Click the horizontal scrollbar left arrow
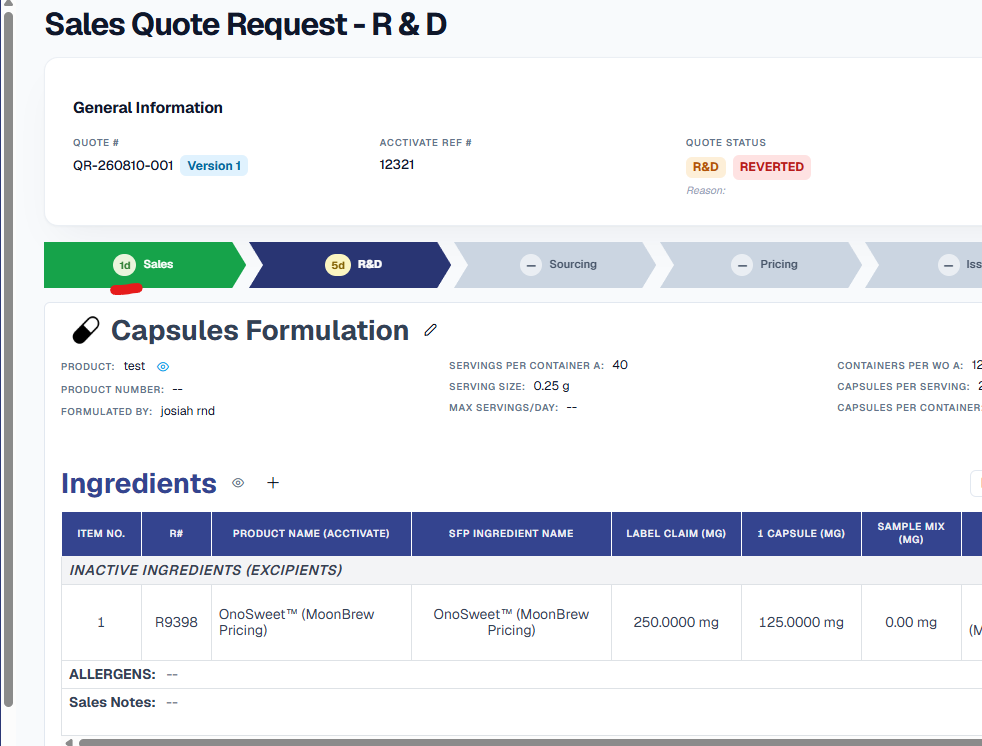Image resolution: width=982 pixels, height=746 pixels. point(69,743)
